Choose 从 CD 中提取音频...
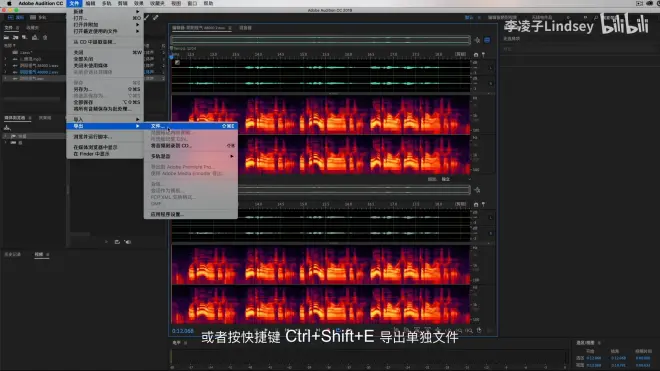The height and width of the screenshot is (371, 660). pos(105,42)
